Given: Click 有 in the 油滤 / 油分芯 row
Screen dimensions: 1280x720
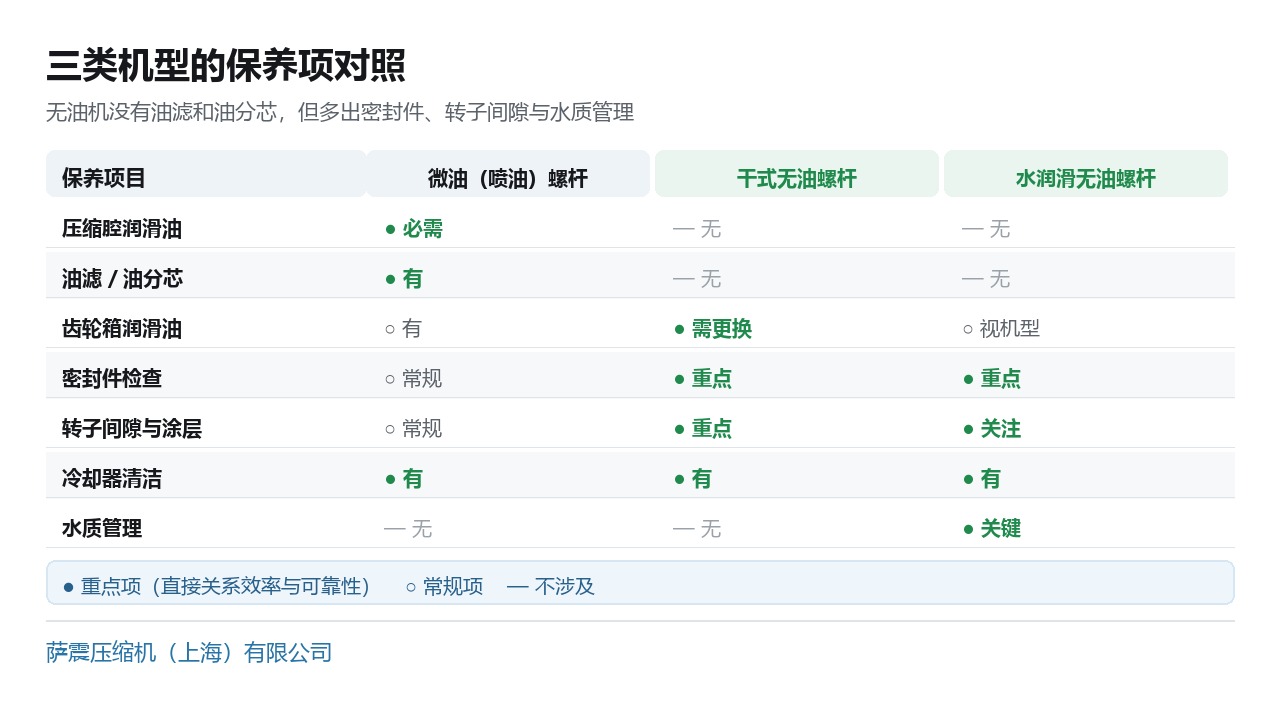Looking at the screenshot, I should 404,278.
